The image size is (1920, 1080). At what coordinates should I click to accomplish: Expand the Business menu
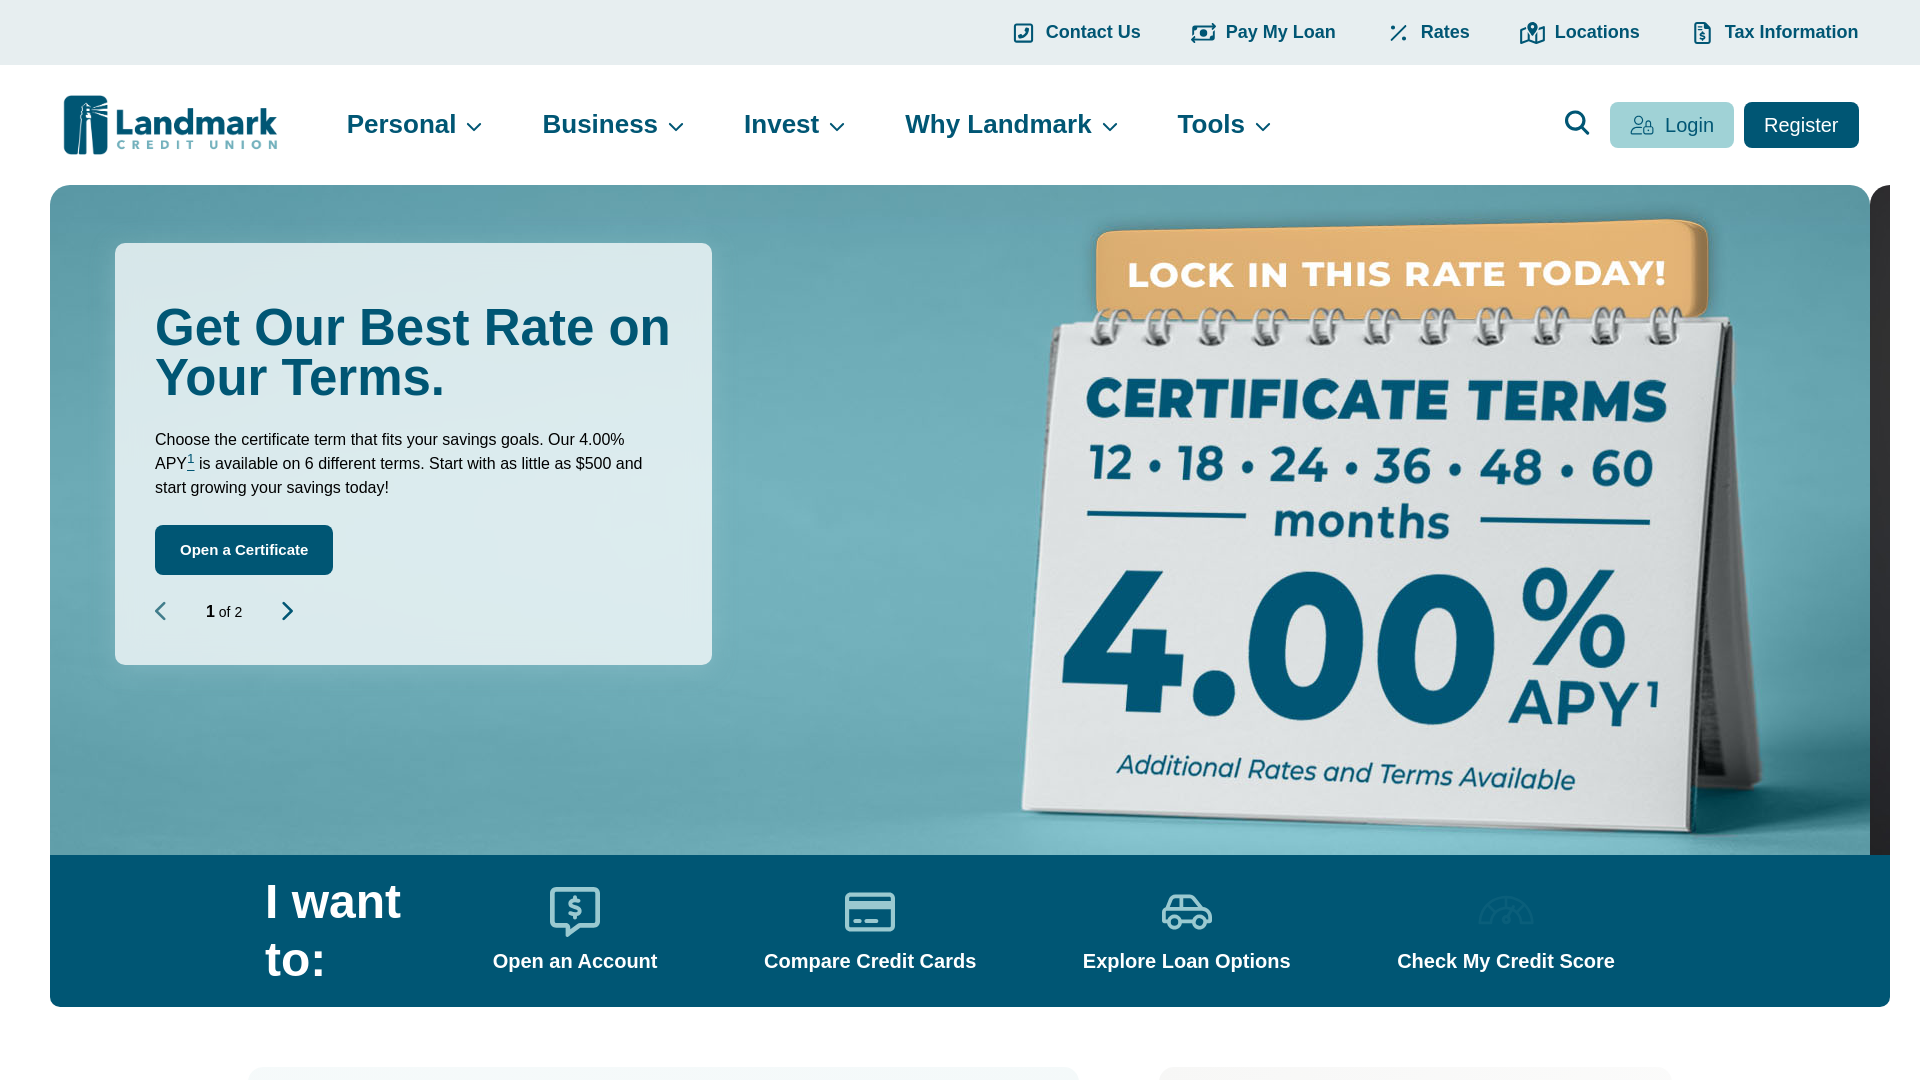(613, 125)
